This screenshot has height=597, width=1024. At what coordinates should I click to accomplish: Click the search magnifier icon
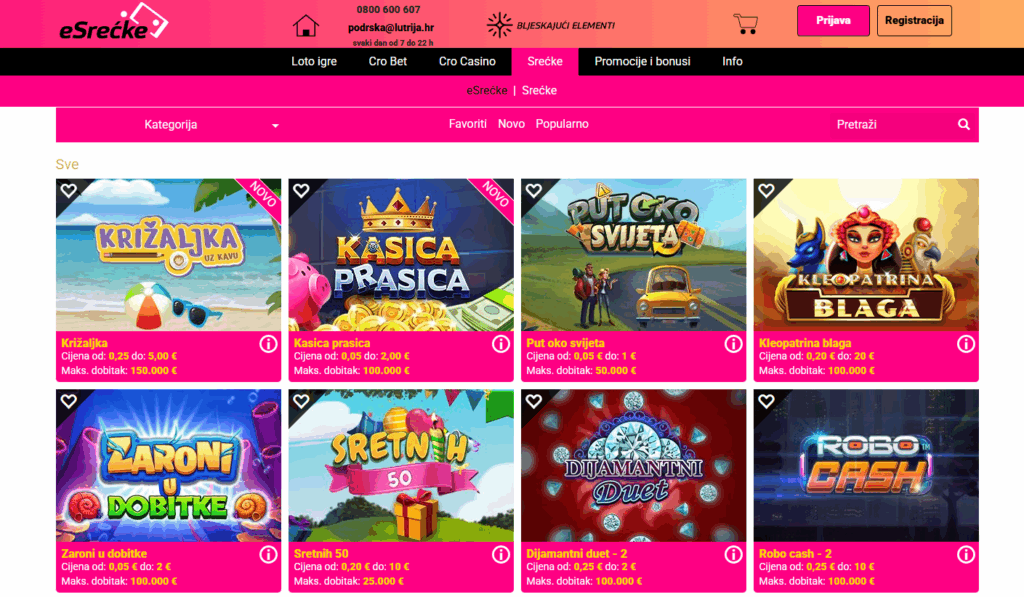(963, 124)
